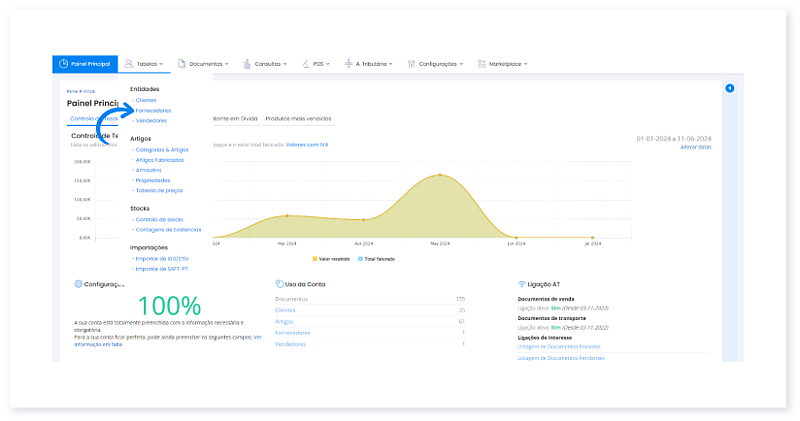Expand the Consultas dropdown menu
800x421 pixels.
tap(269, 64)
